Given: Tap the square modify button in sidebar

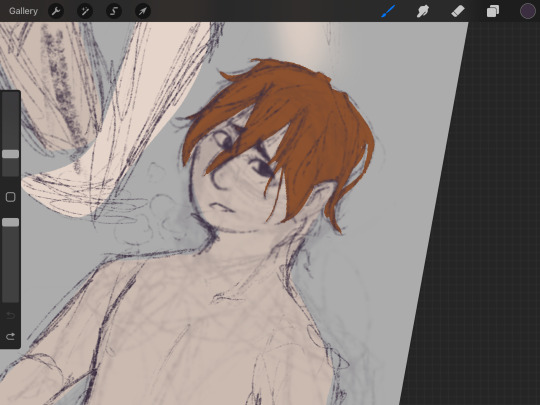Looking at the screenshot, I should point(10,197).
